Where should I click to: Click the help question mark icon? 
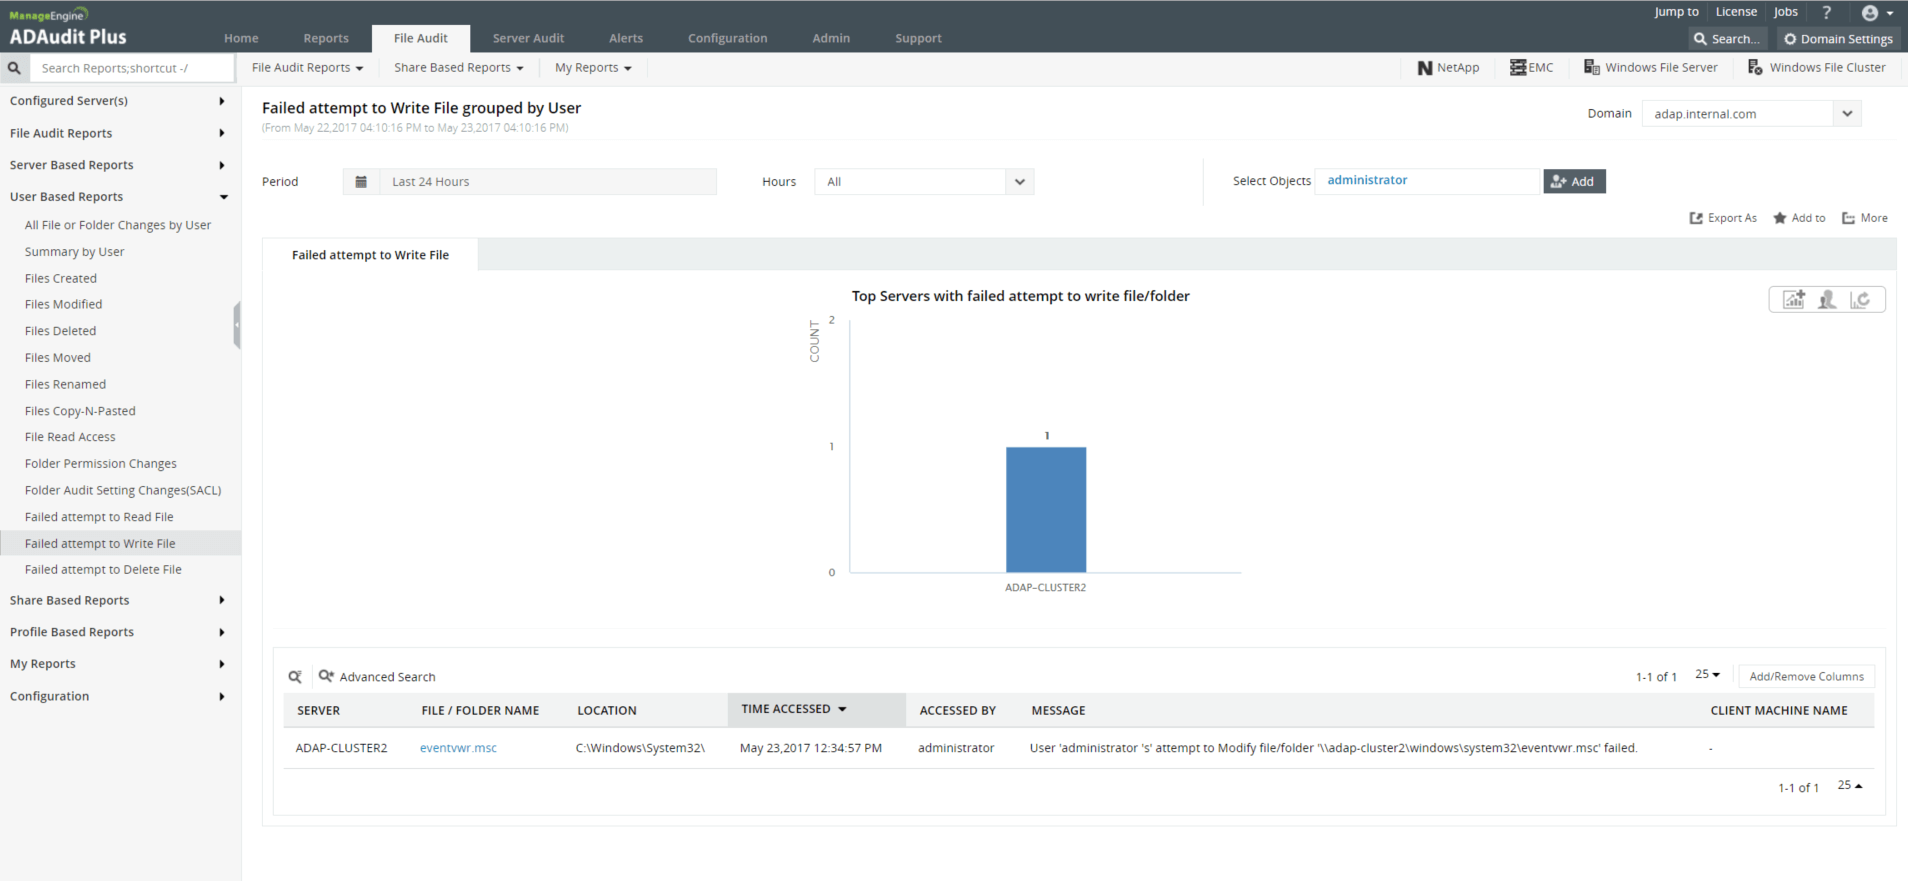click(x=1826, y=13)
